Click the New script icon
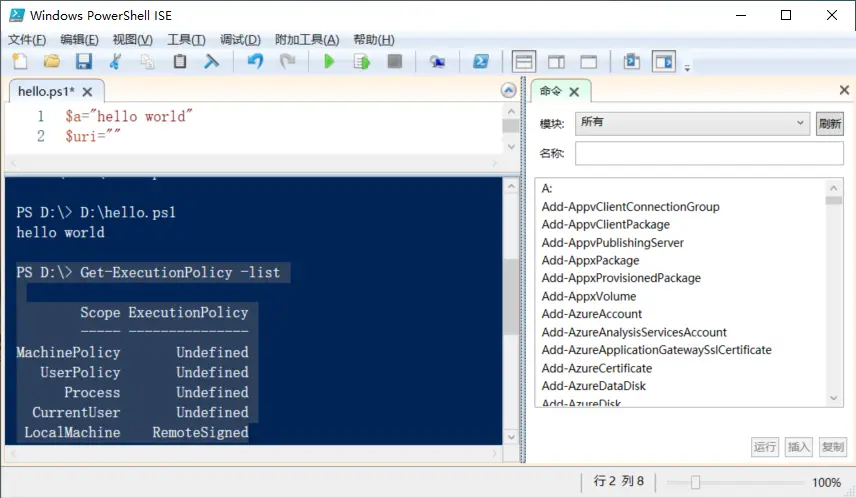This screenshot has height=498, width=856. 21,62
